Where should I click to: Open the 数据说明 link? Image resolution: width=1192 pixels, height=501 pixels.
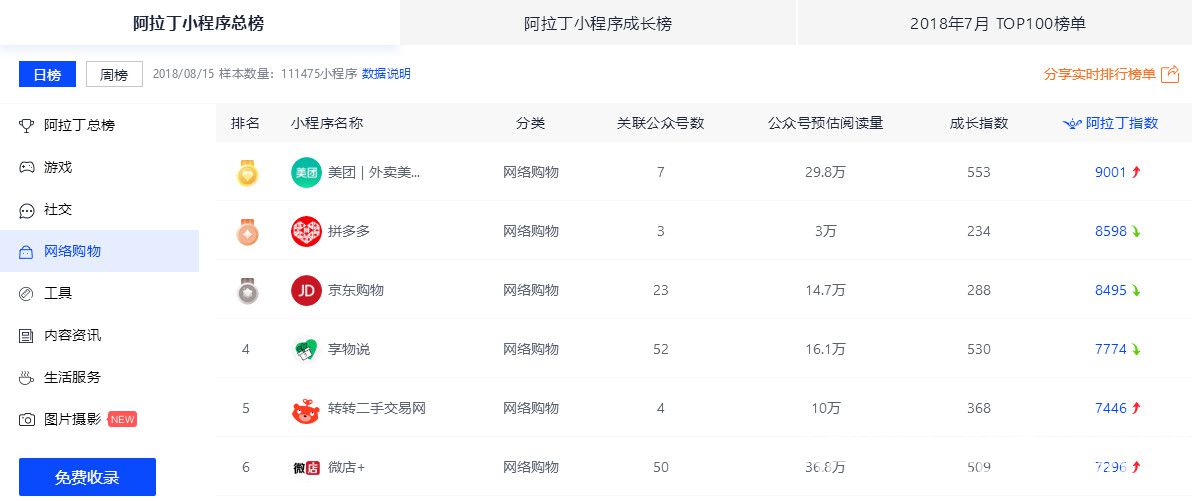[386, 74]
